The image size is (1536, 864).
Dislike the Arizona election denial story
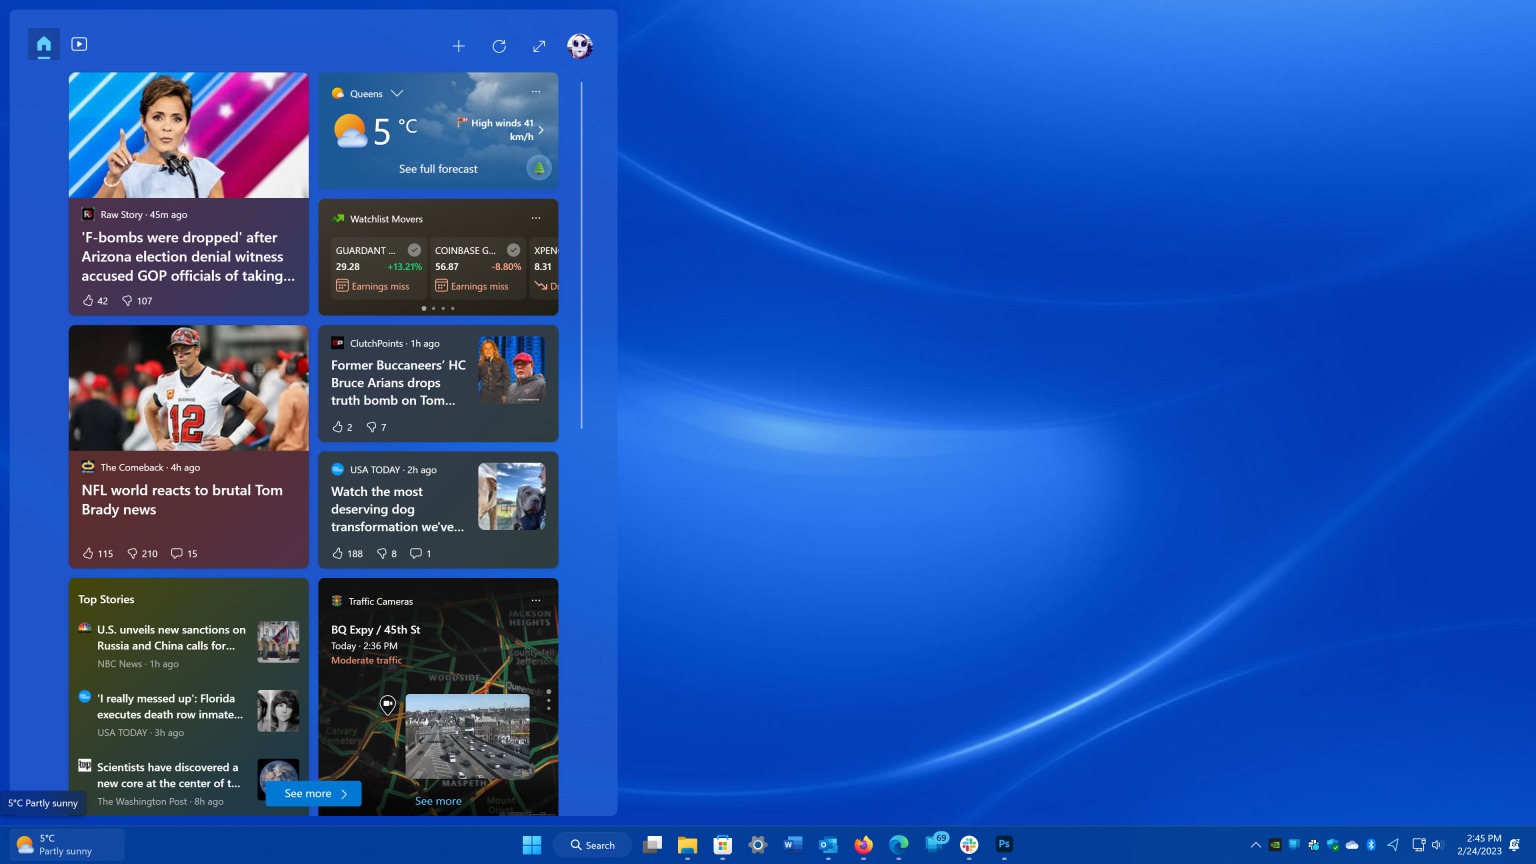coord(137,300)
